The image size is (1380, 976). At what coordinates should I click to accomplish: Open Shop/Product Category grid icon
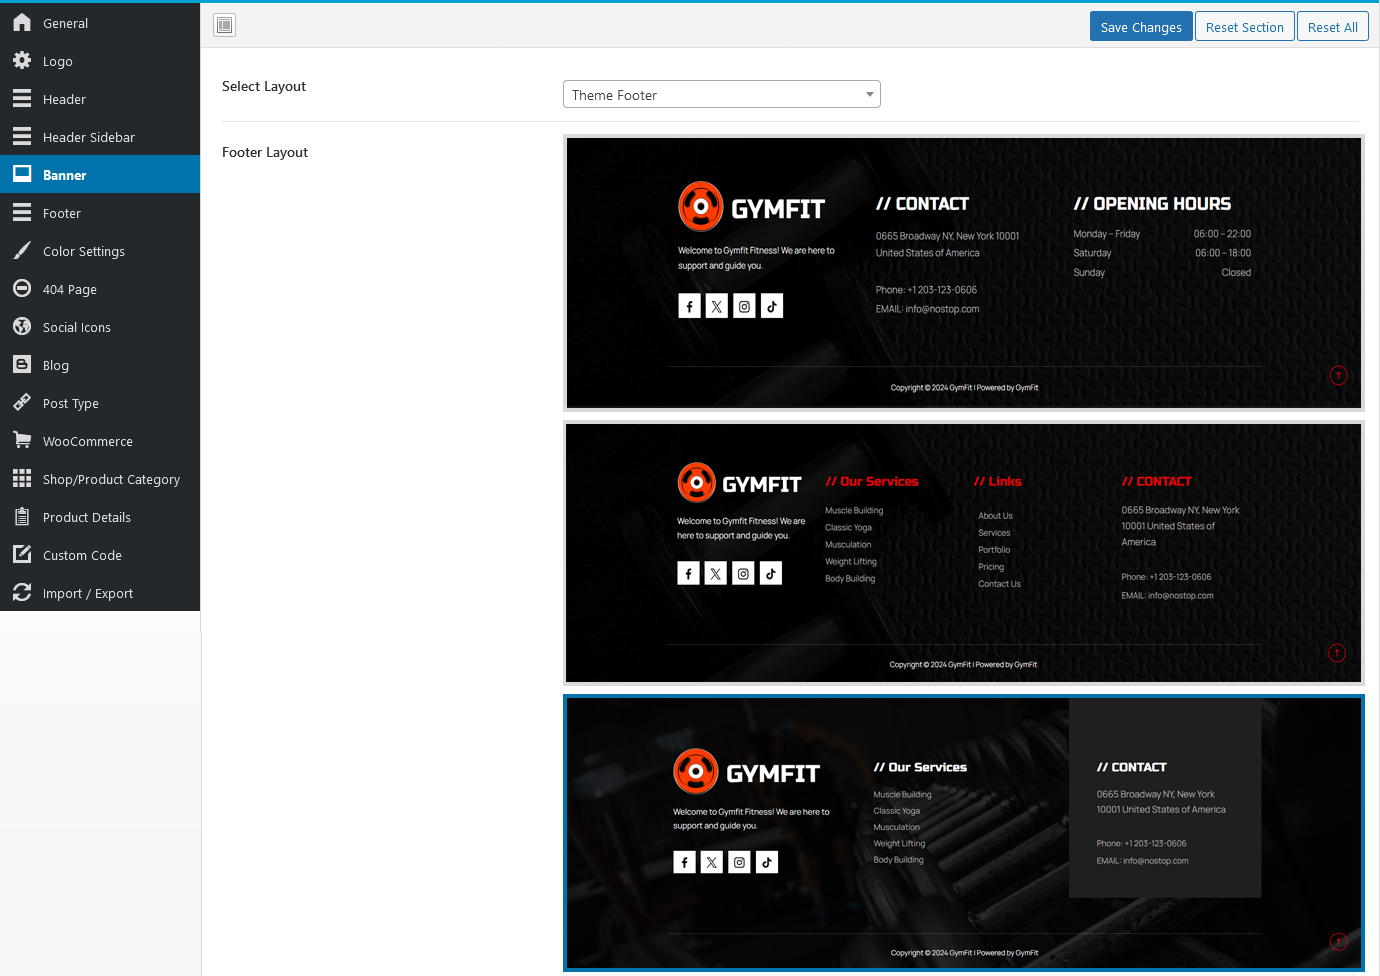click(x=22, y=479)
